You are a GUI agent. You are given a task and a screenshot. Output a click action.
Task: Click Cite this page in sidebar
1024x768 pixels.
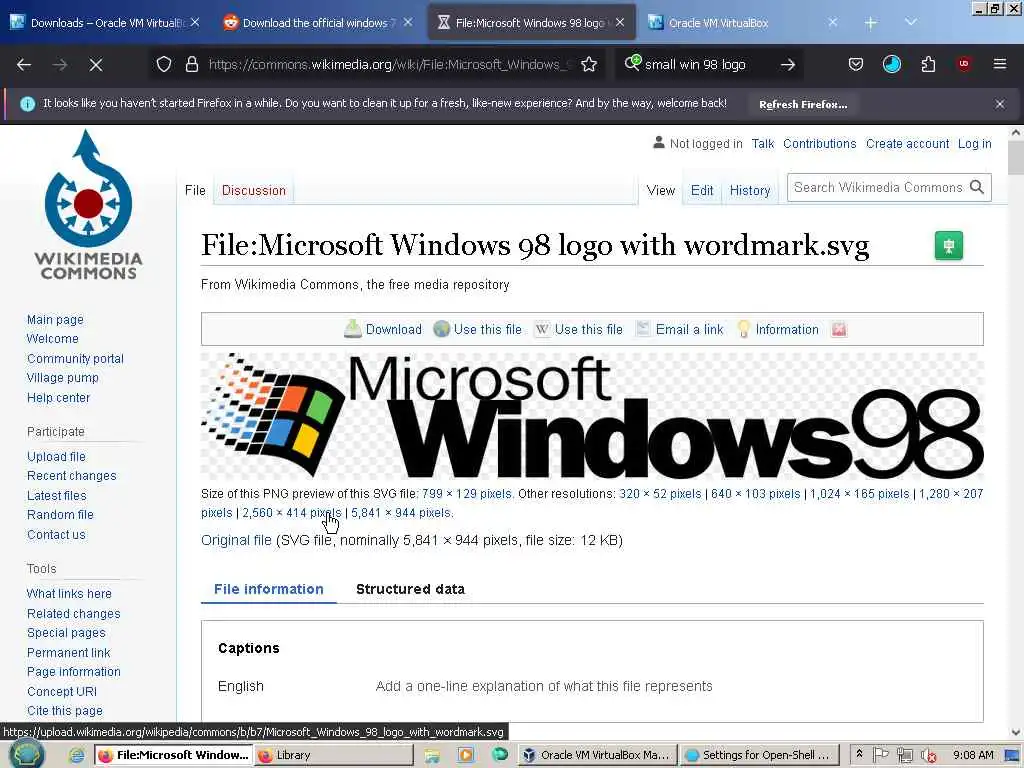(x=65, y=711)
